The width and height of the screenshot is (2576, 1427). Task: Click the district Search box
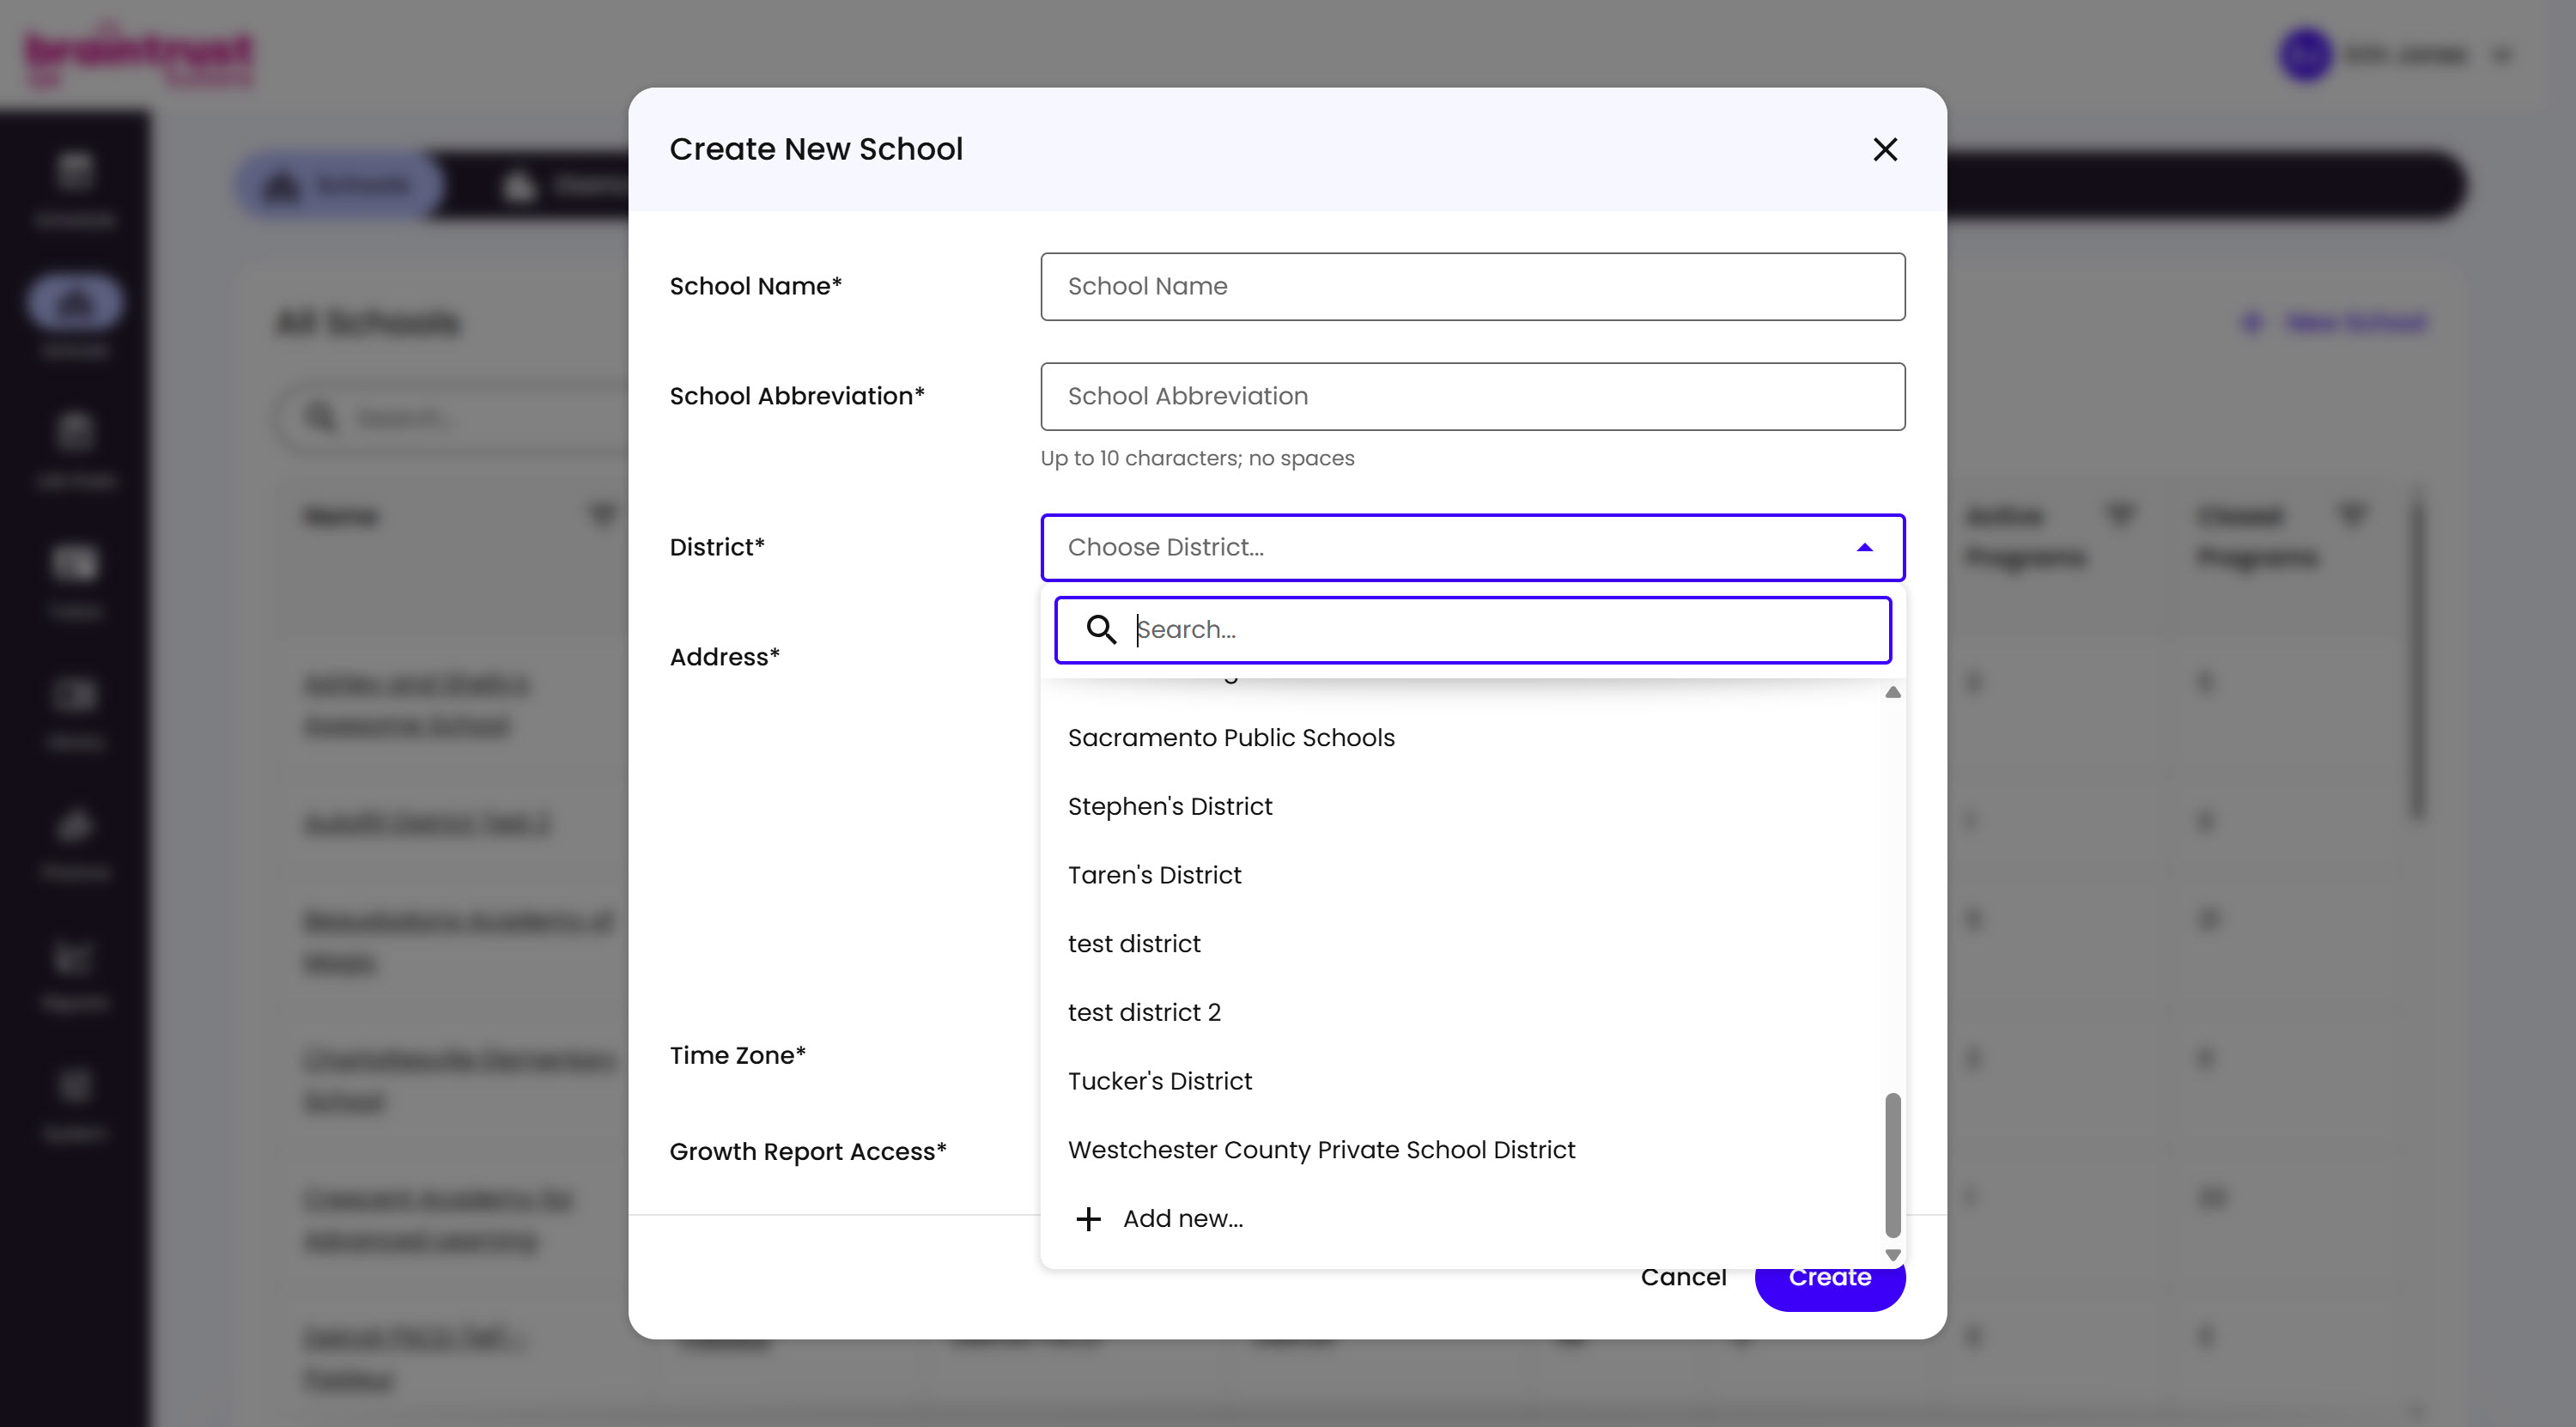(x=1472, y=629)
